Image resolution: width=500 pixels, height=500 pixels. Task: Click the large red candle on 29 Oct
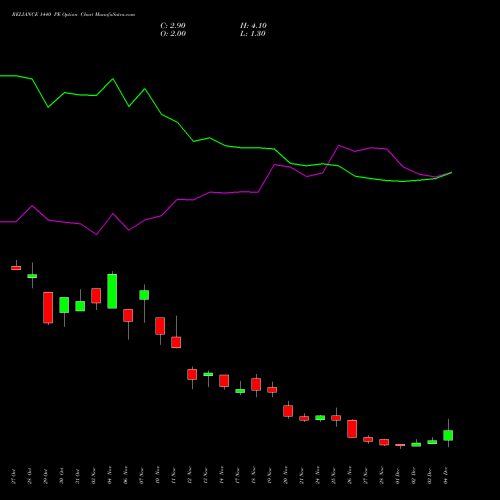pos(48,308)
